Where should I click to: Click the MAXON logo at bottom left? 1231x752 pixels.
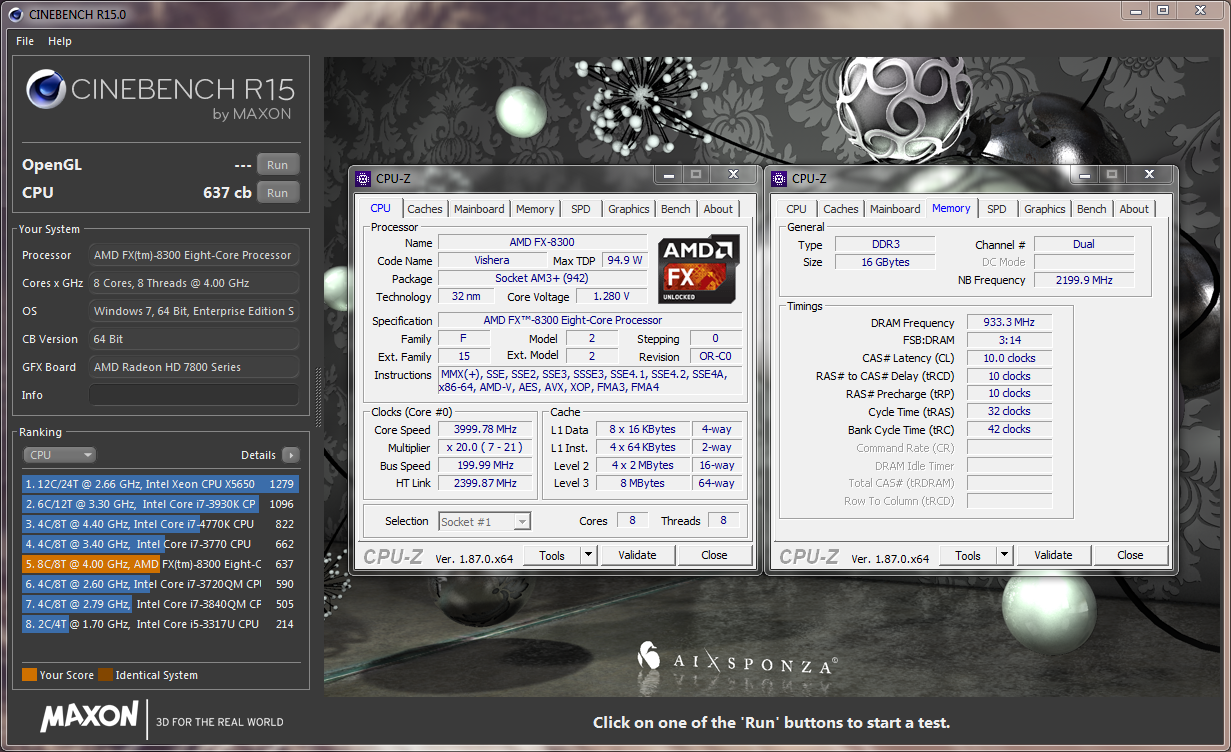89,717
